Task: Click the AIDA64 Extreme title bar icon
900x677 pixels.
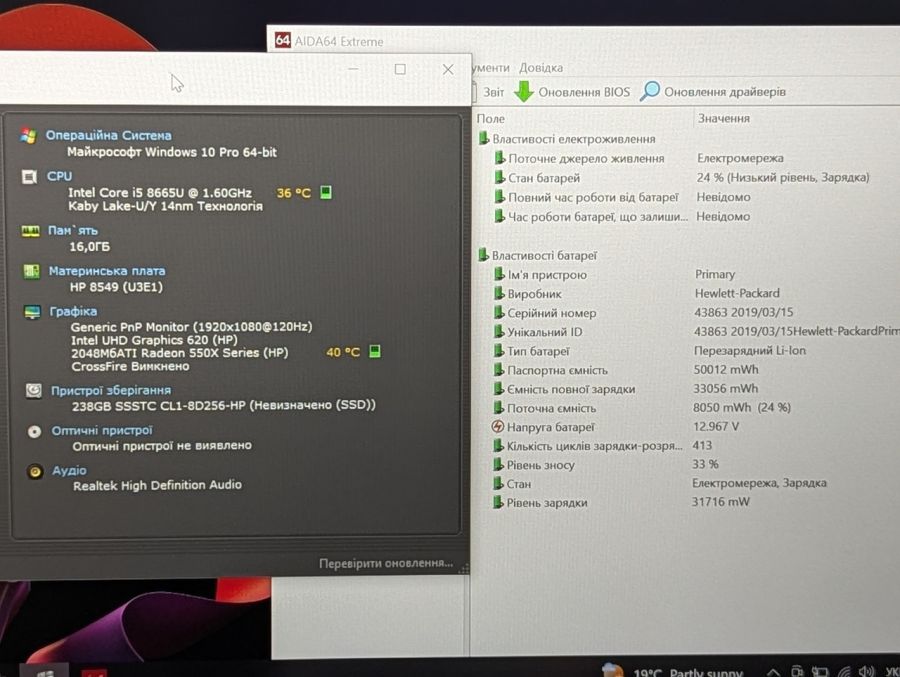Action: (282, 40)
